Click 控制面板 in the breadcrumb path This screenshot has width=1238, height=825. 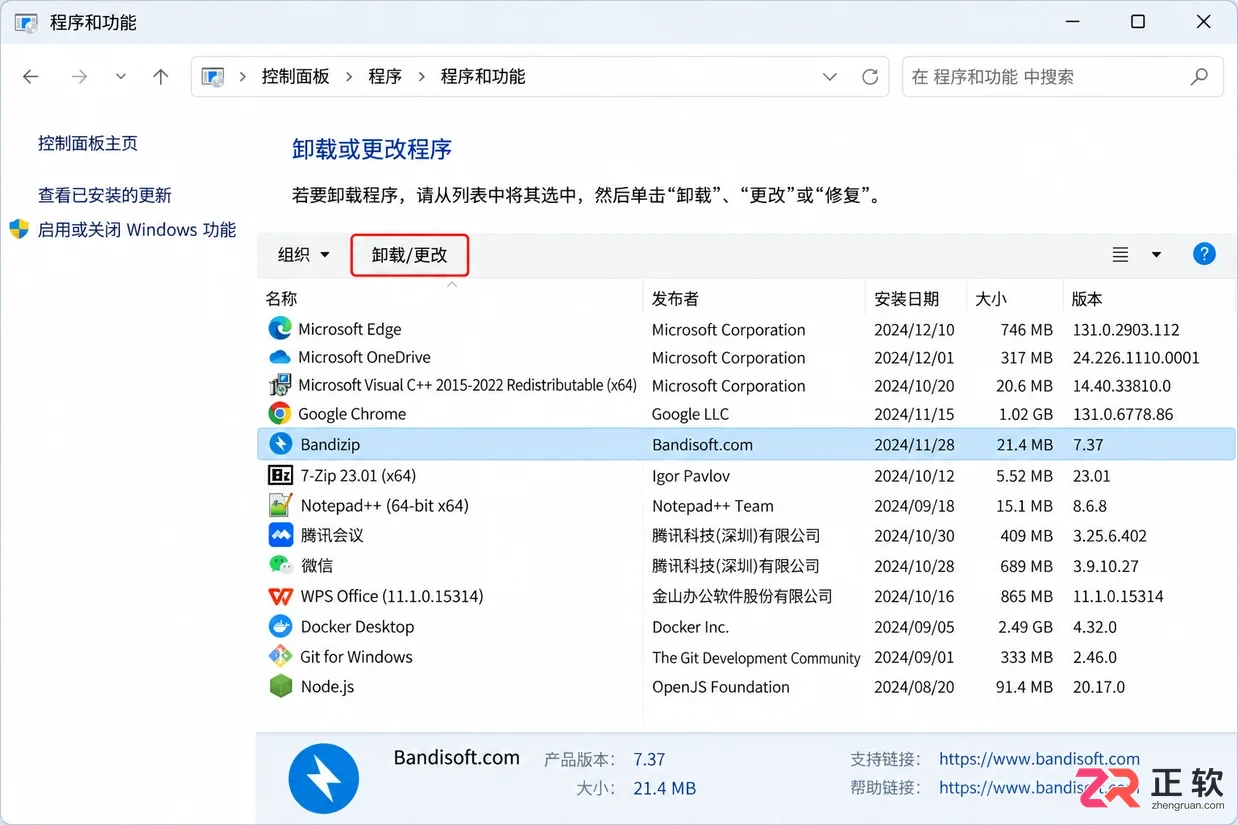click(x=295, y=77)
